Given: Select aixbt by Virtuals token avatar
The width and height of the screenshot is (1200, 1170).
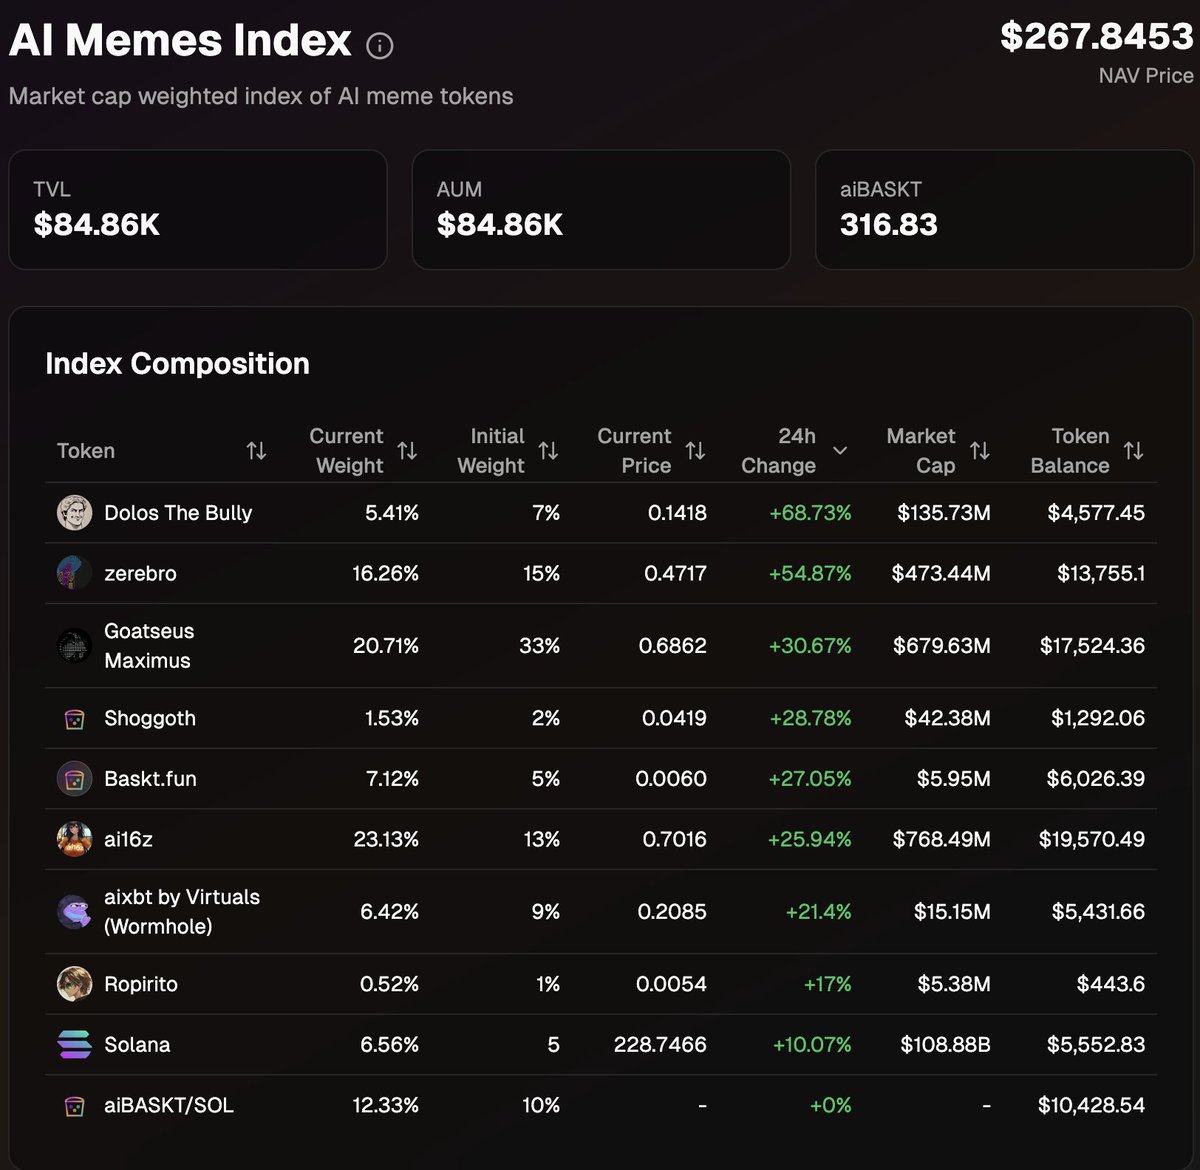Looking at the screenshot, I should 74,911.
